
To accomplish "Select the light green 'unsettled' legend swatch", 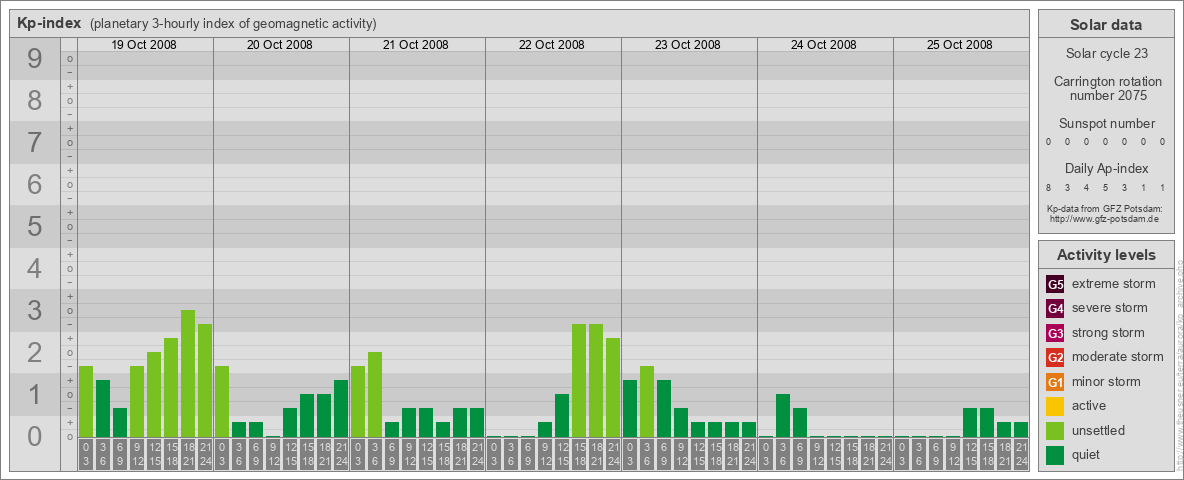I will [1055, 431].
